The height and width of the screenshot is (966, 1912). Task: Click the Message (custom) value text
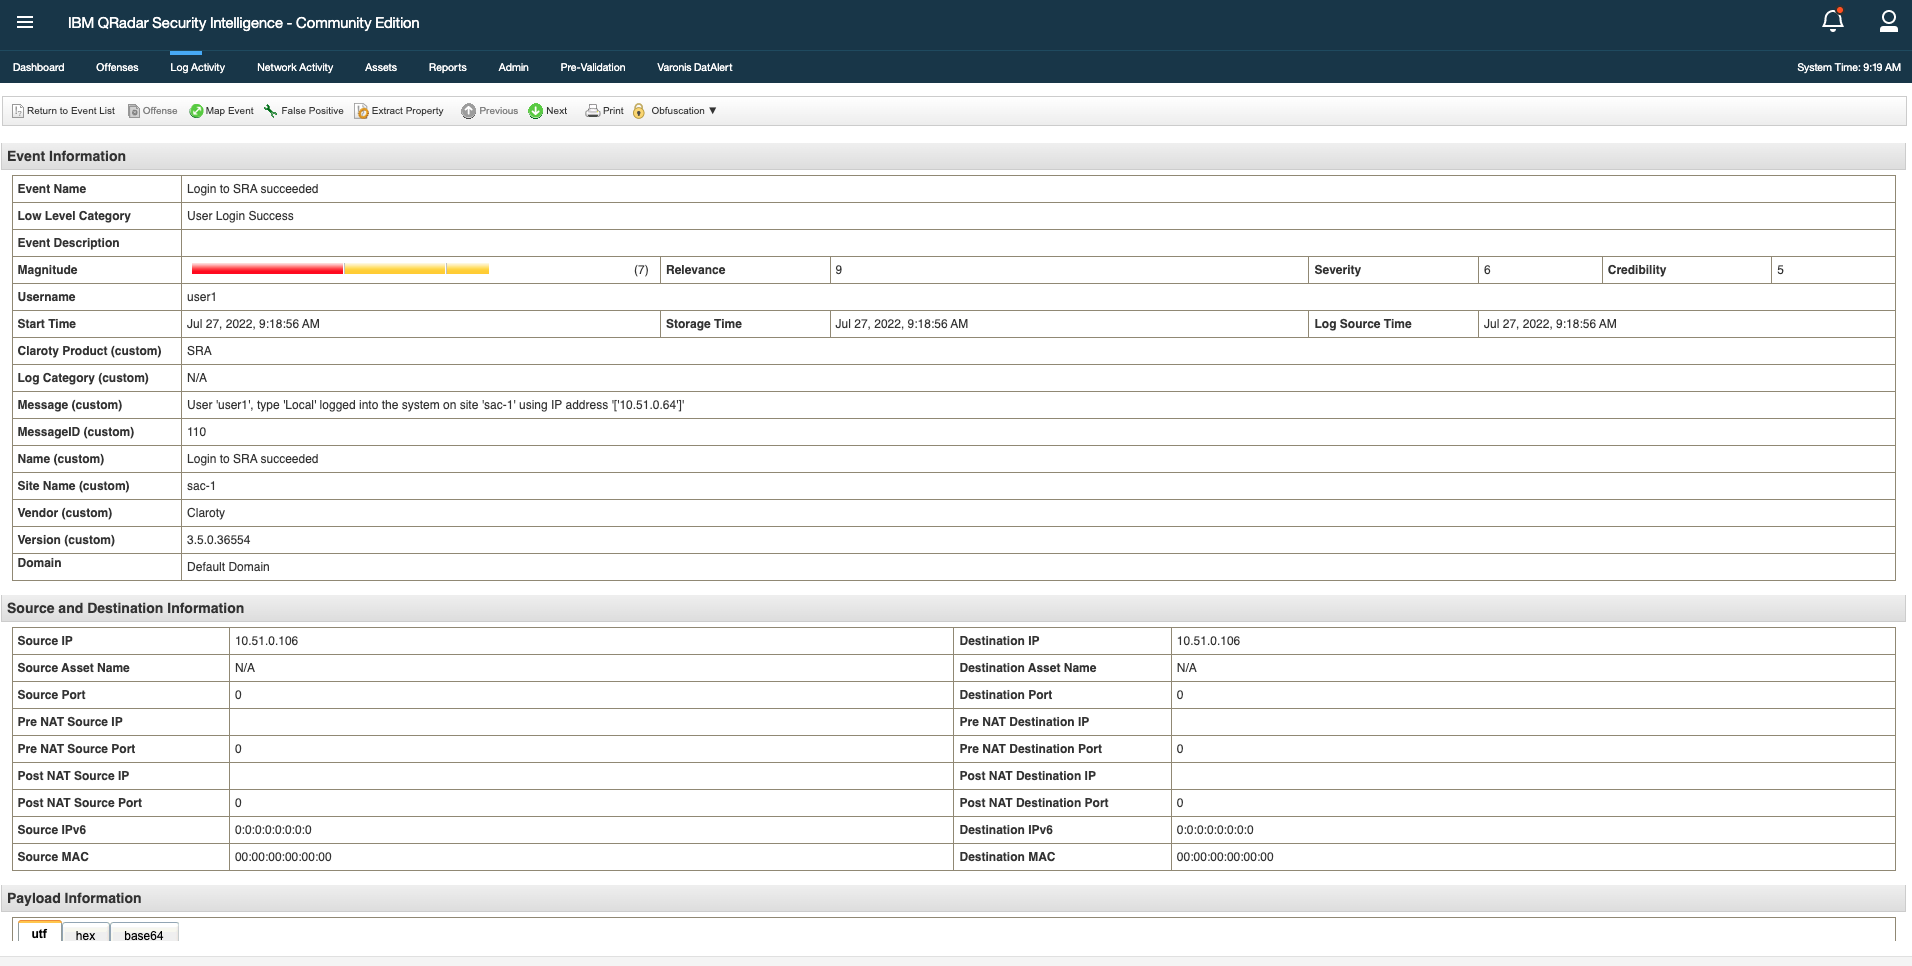pos(435,405)
